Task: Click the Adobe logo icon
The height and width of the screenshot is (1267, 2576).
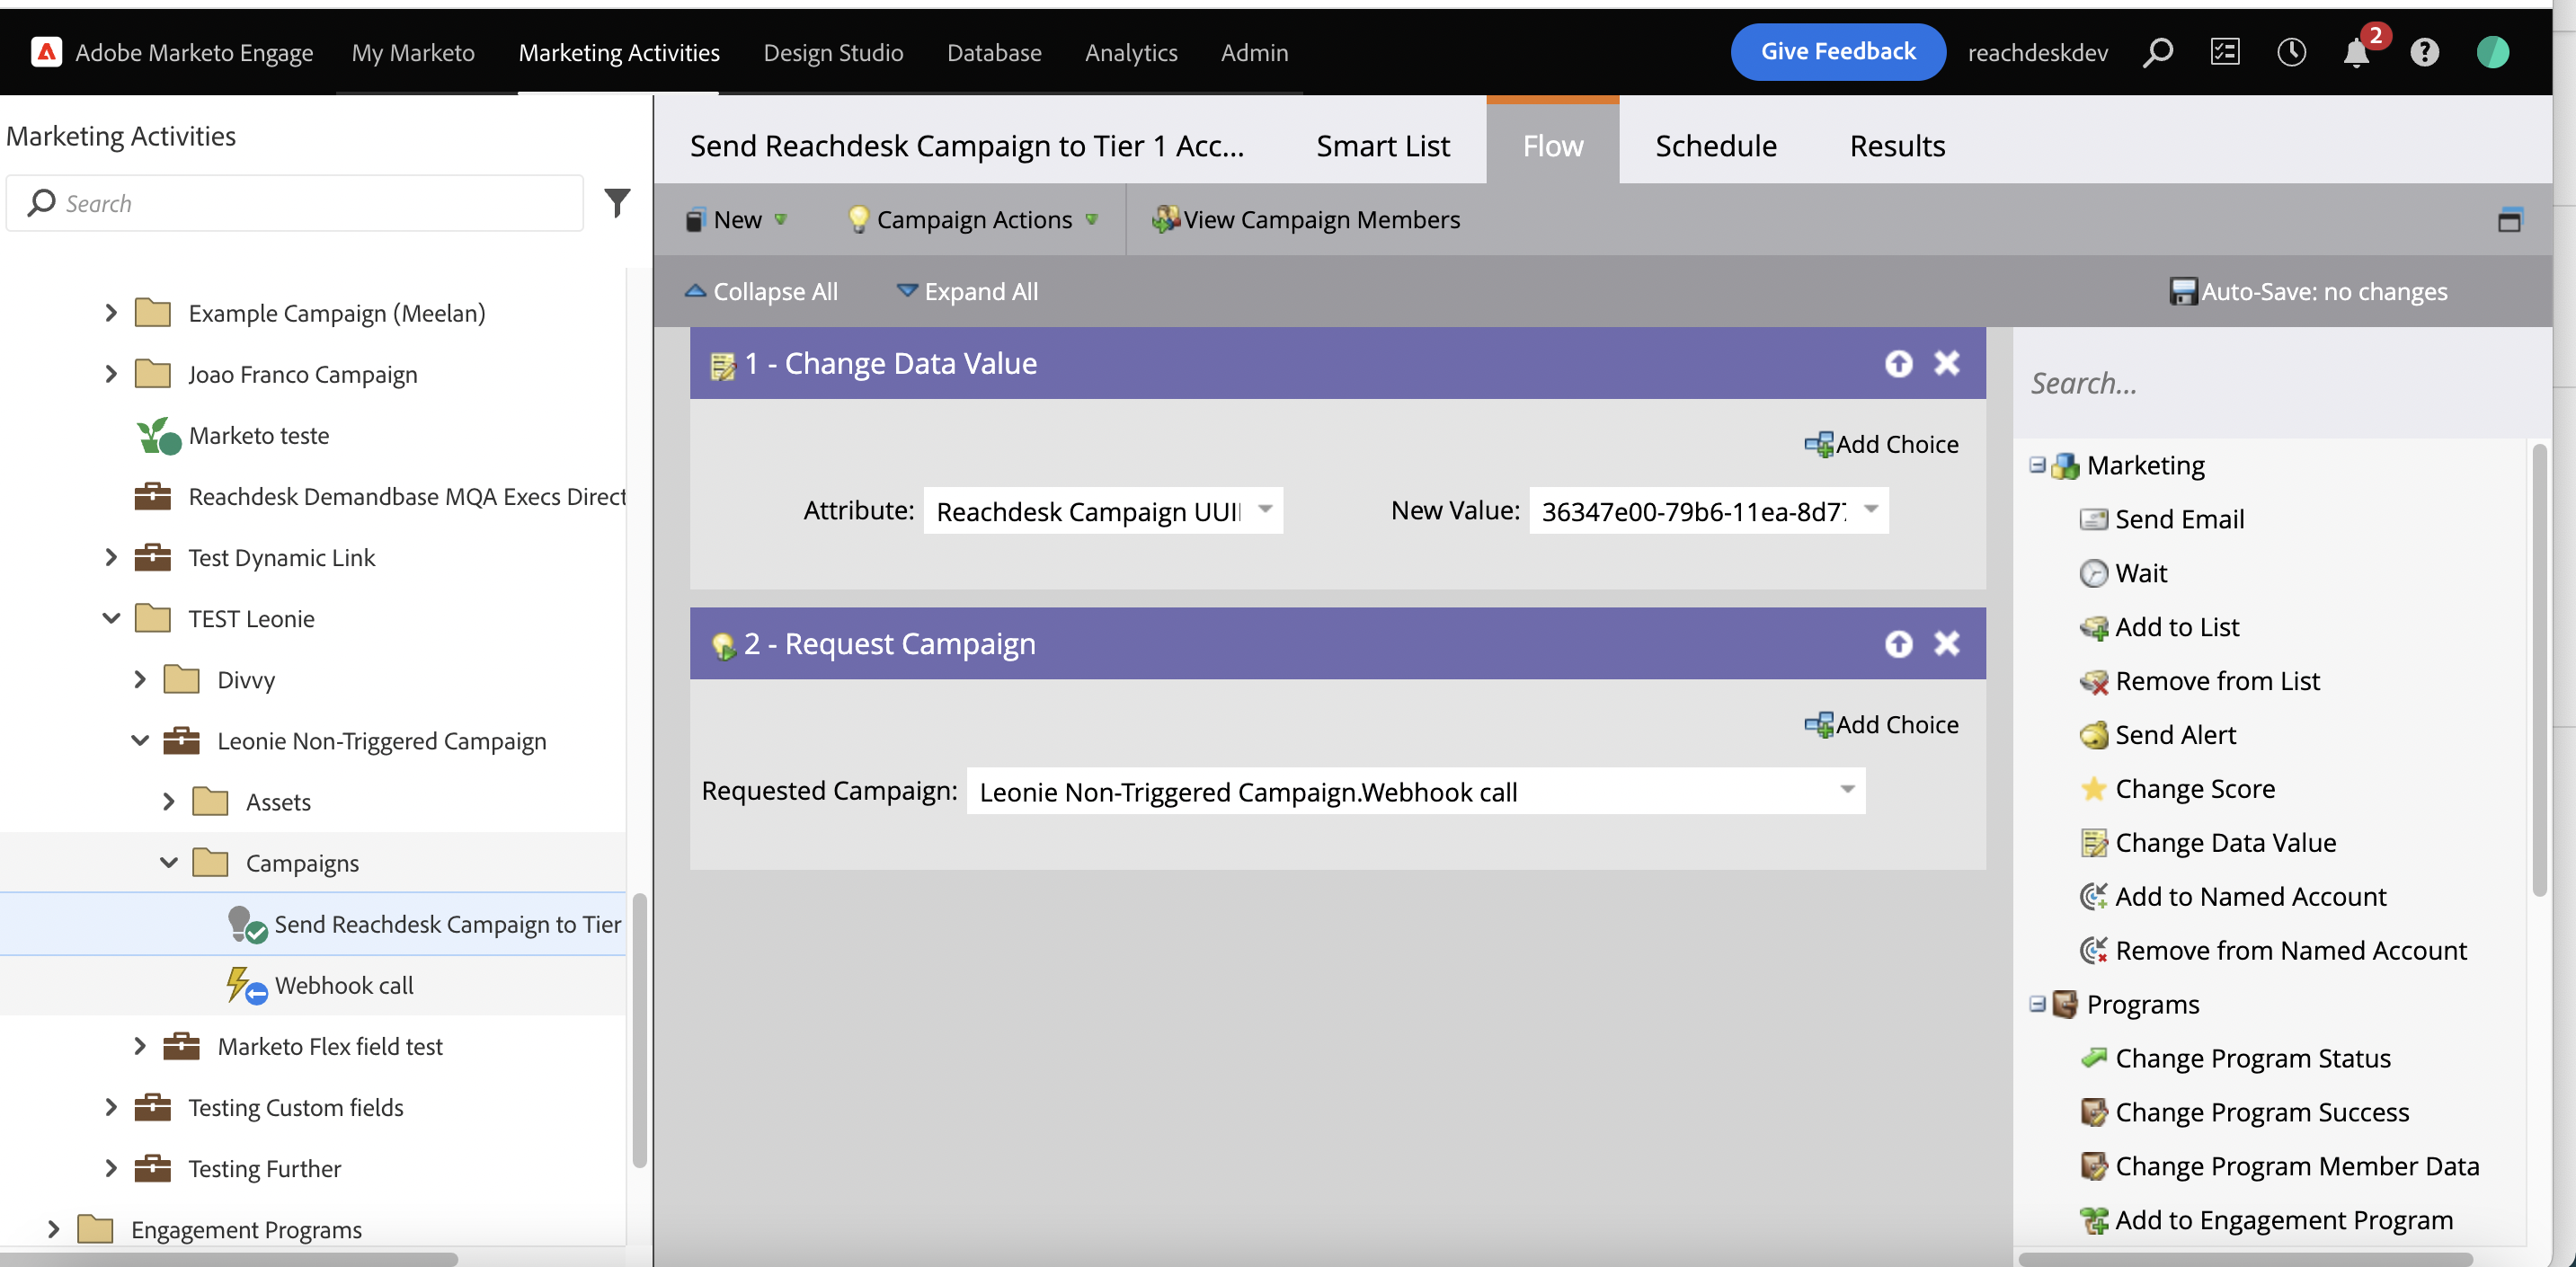Action: point(46,51)
